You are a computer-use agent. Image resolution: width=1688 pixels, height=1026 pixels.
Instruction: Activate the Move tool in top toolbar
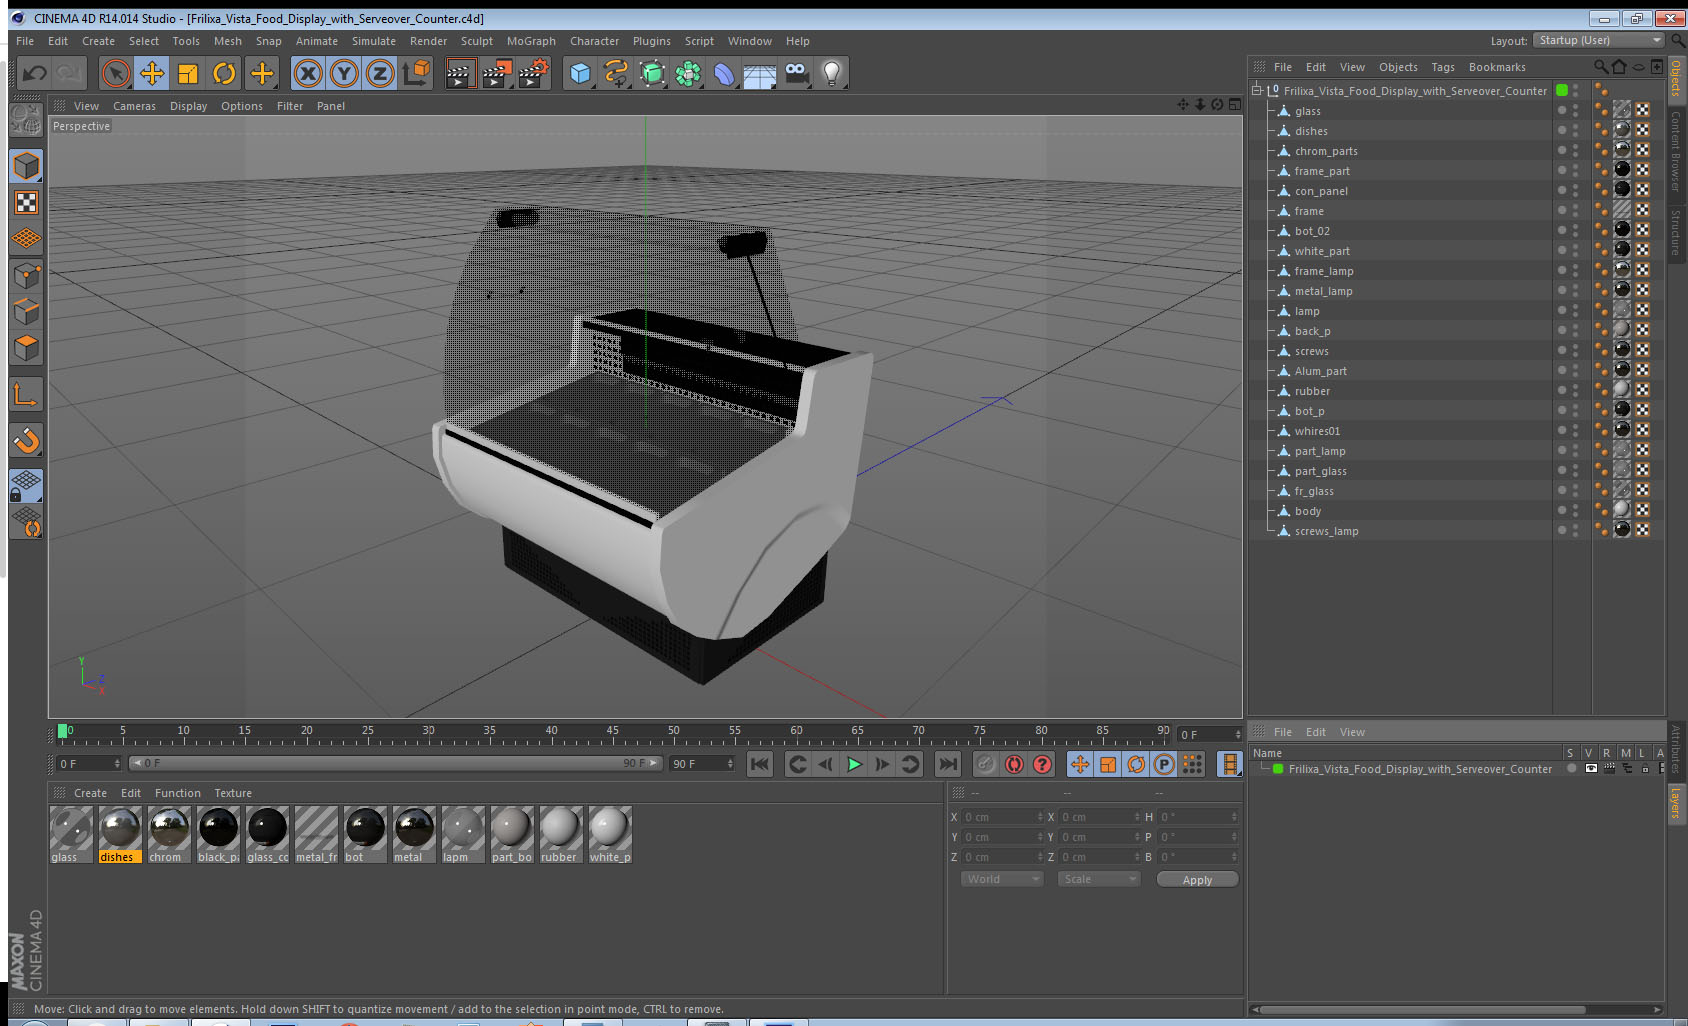(x=152, y=73)
